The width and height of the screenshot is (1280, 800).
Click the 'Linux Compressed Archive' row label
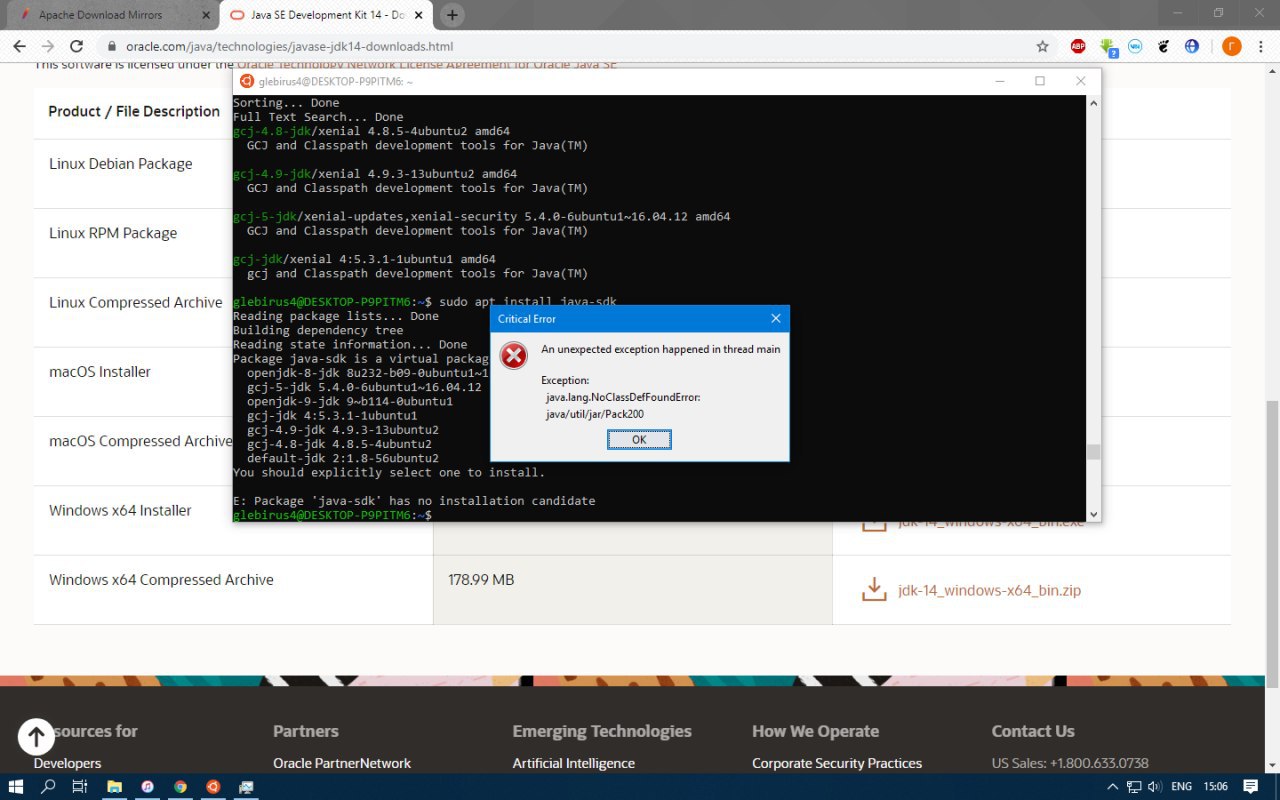point(136,302)
